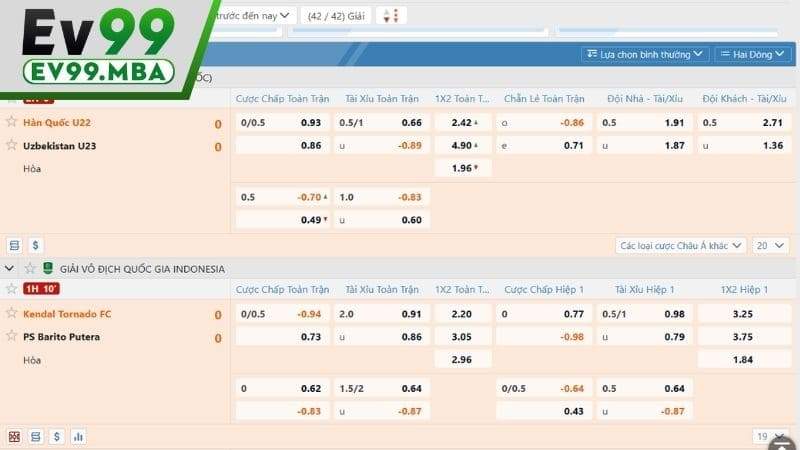The image size is (800, 450).
Task: Click the dollar icon under Uzbekistan match
Action: [35, 244]
